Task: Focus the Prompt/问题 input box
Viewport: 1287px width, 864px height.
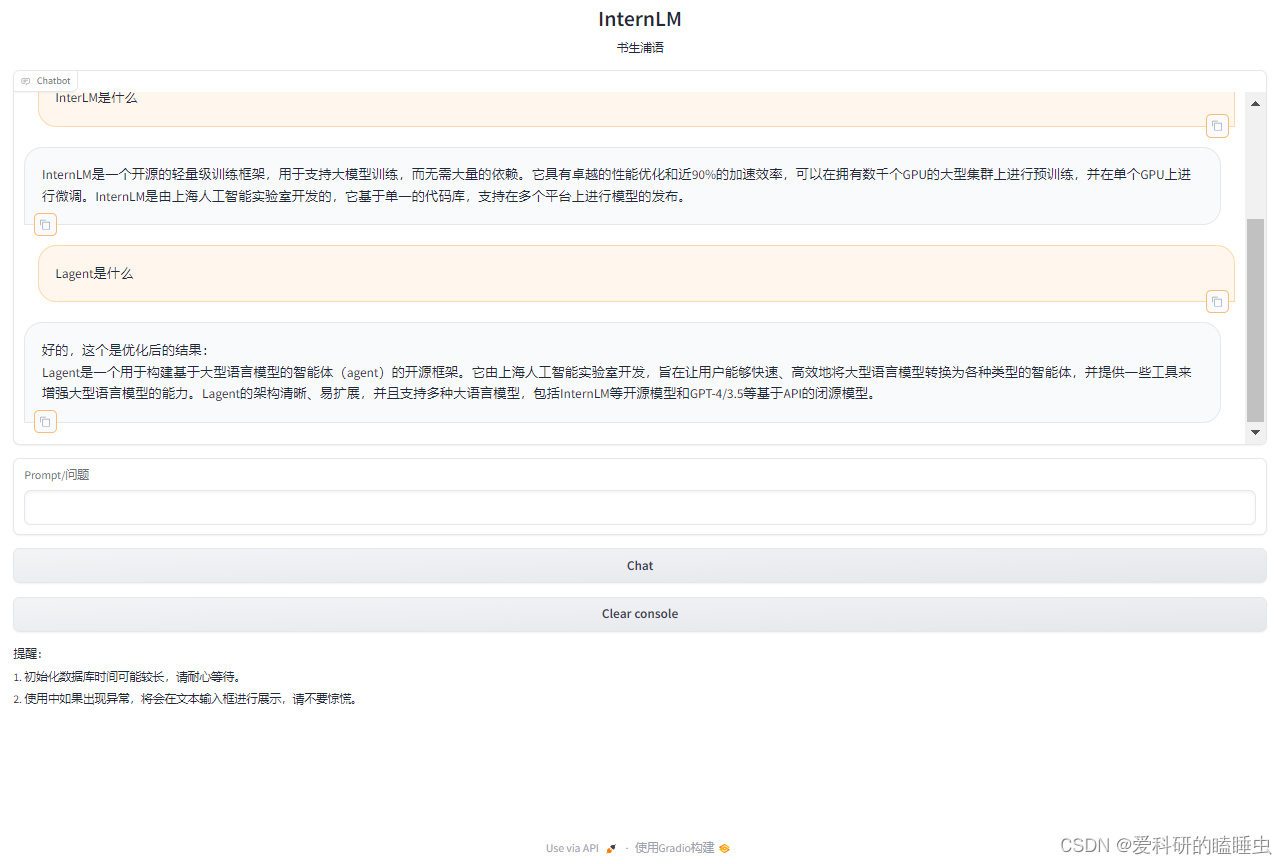Action: (x=640, y=507)
